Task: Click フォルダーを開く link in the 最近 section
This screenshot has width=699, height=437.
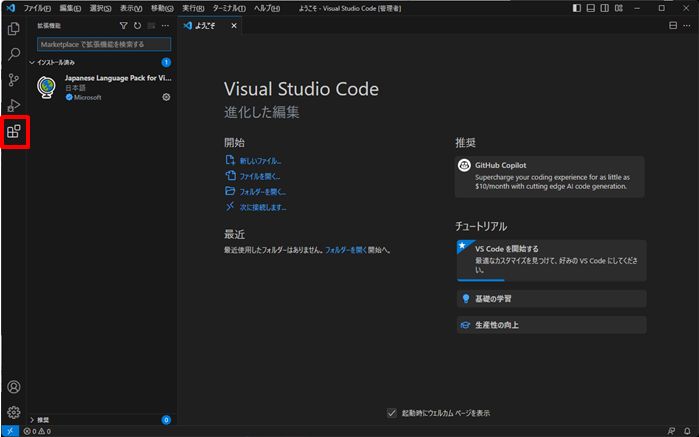Action: click(346, 250)
